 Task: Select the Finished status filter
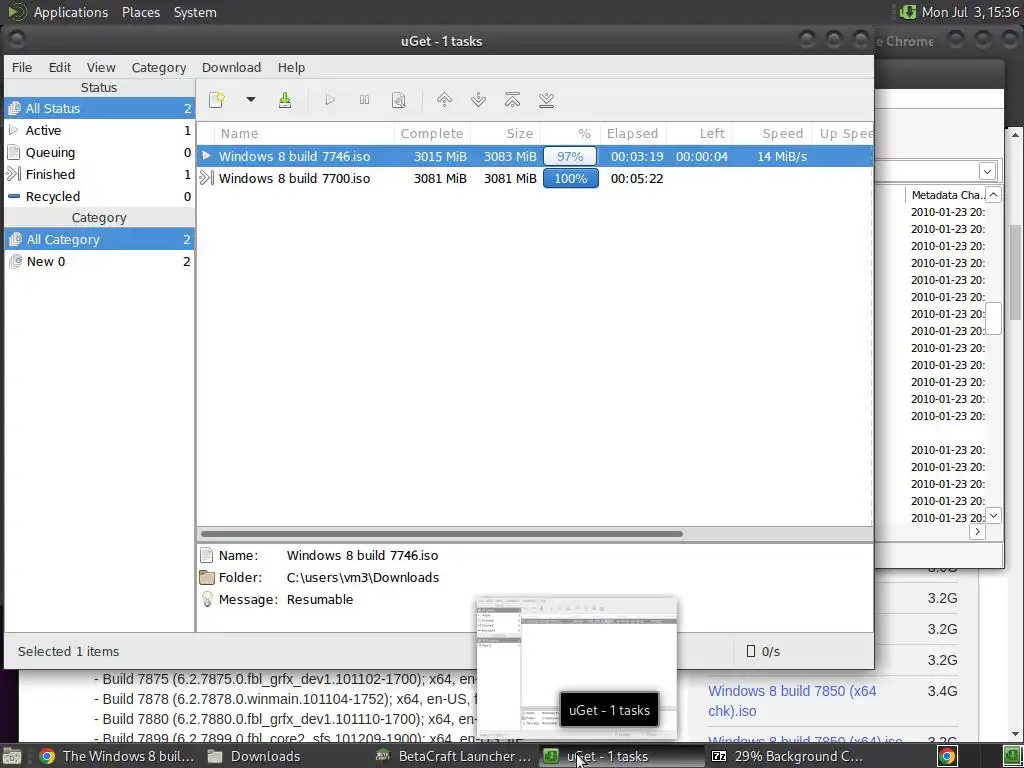click(x=99, y=174)
